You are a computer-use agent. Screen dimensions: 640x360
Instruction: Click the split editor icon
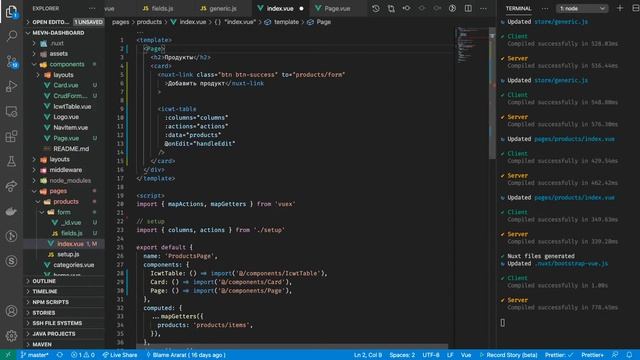click(468, 8)
